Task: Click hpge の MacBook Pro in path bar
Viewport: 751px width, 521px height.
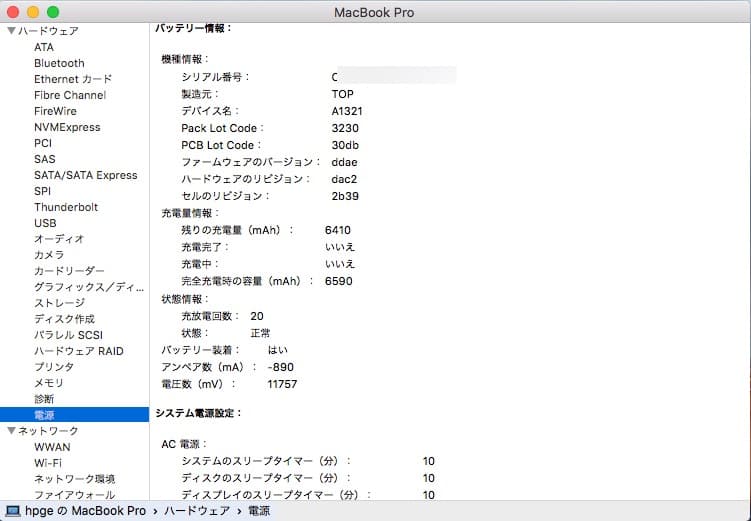Action: click(x=85, y=511)
